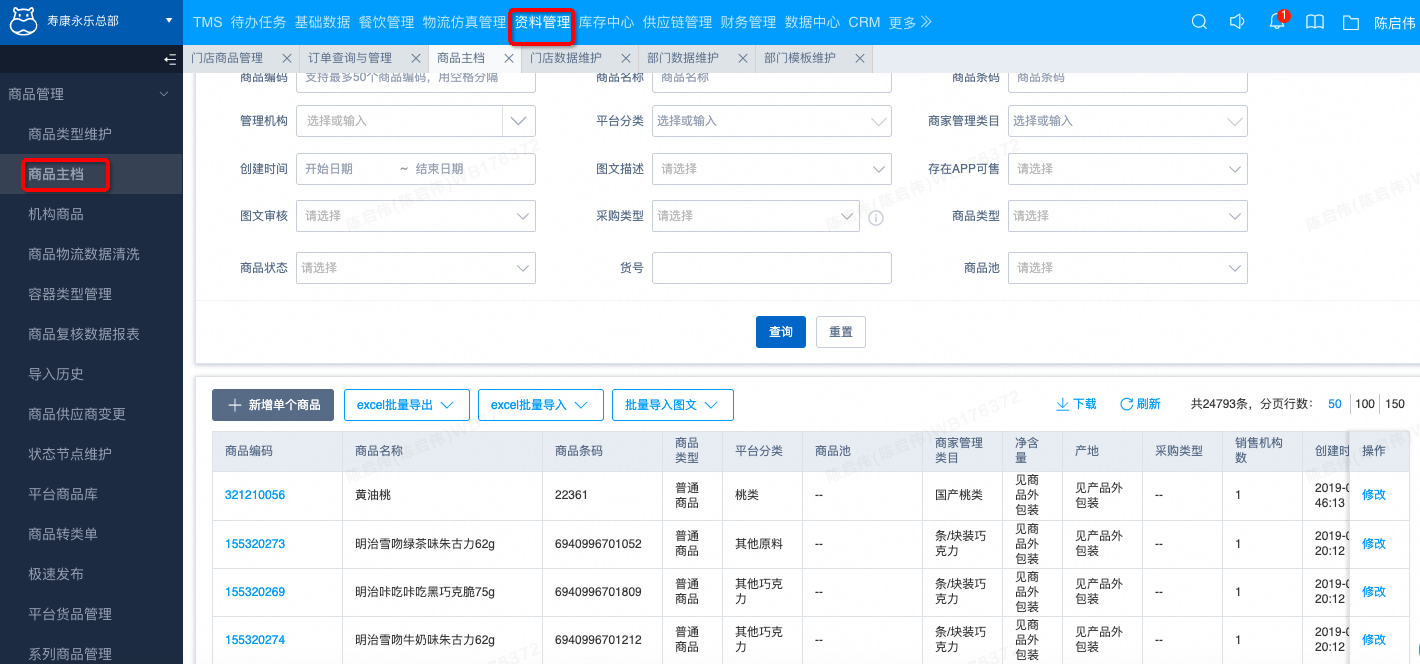The height and width of the screenshot is (664, 1420).
Task: Expand excel批量导出 dropdown button
Action: pyautogui.click(x=407, y=405)
